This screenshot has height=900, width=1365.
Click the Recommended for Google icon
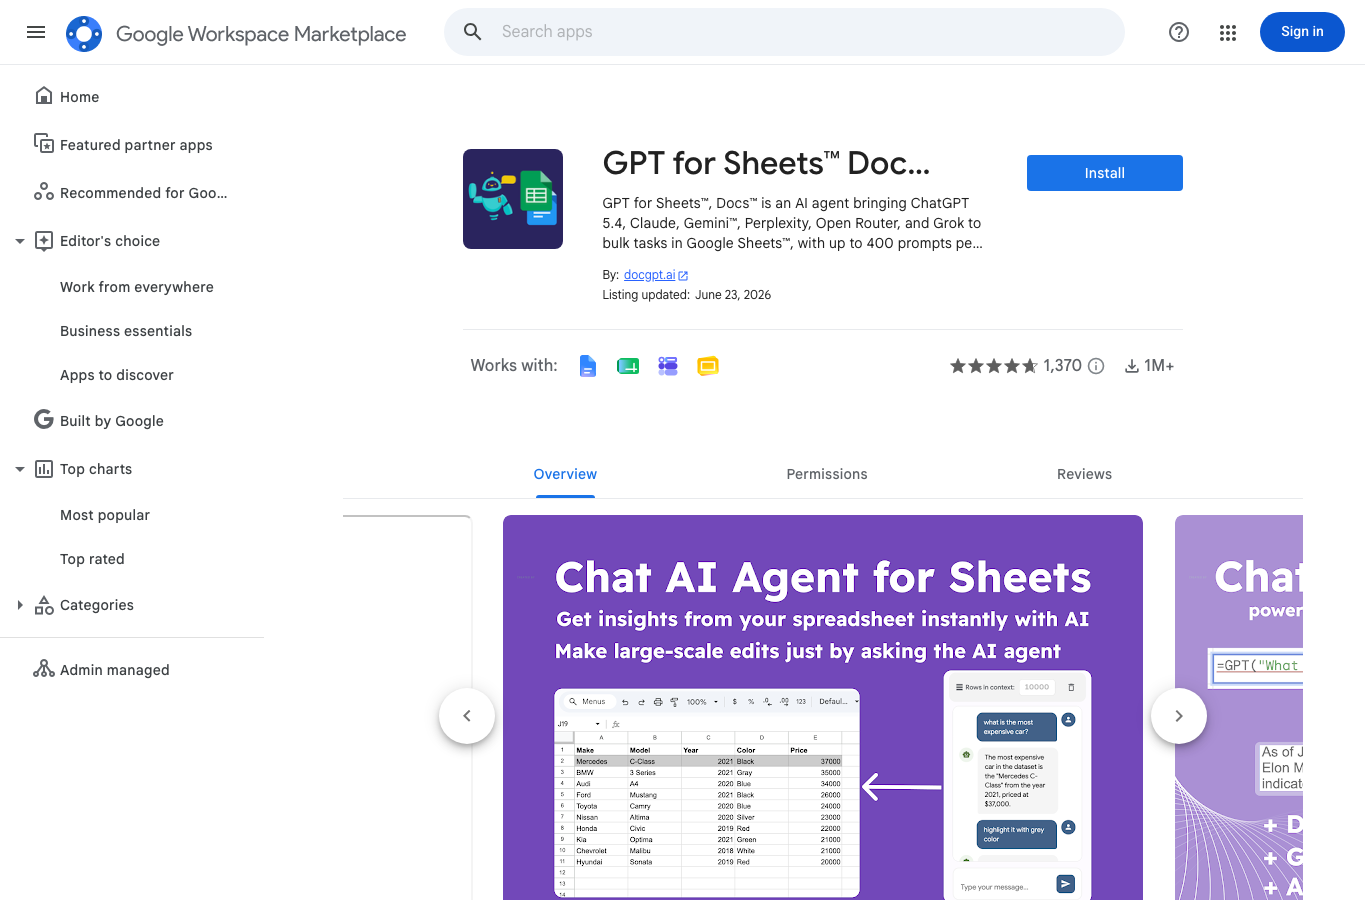[43, 192]
